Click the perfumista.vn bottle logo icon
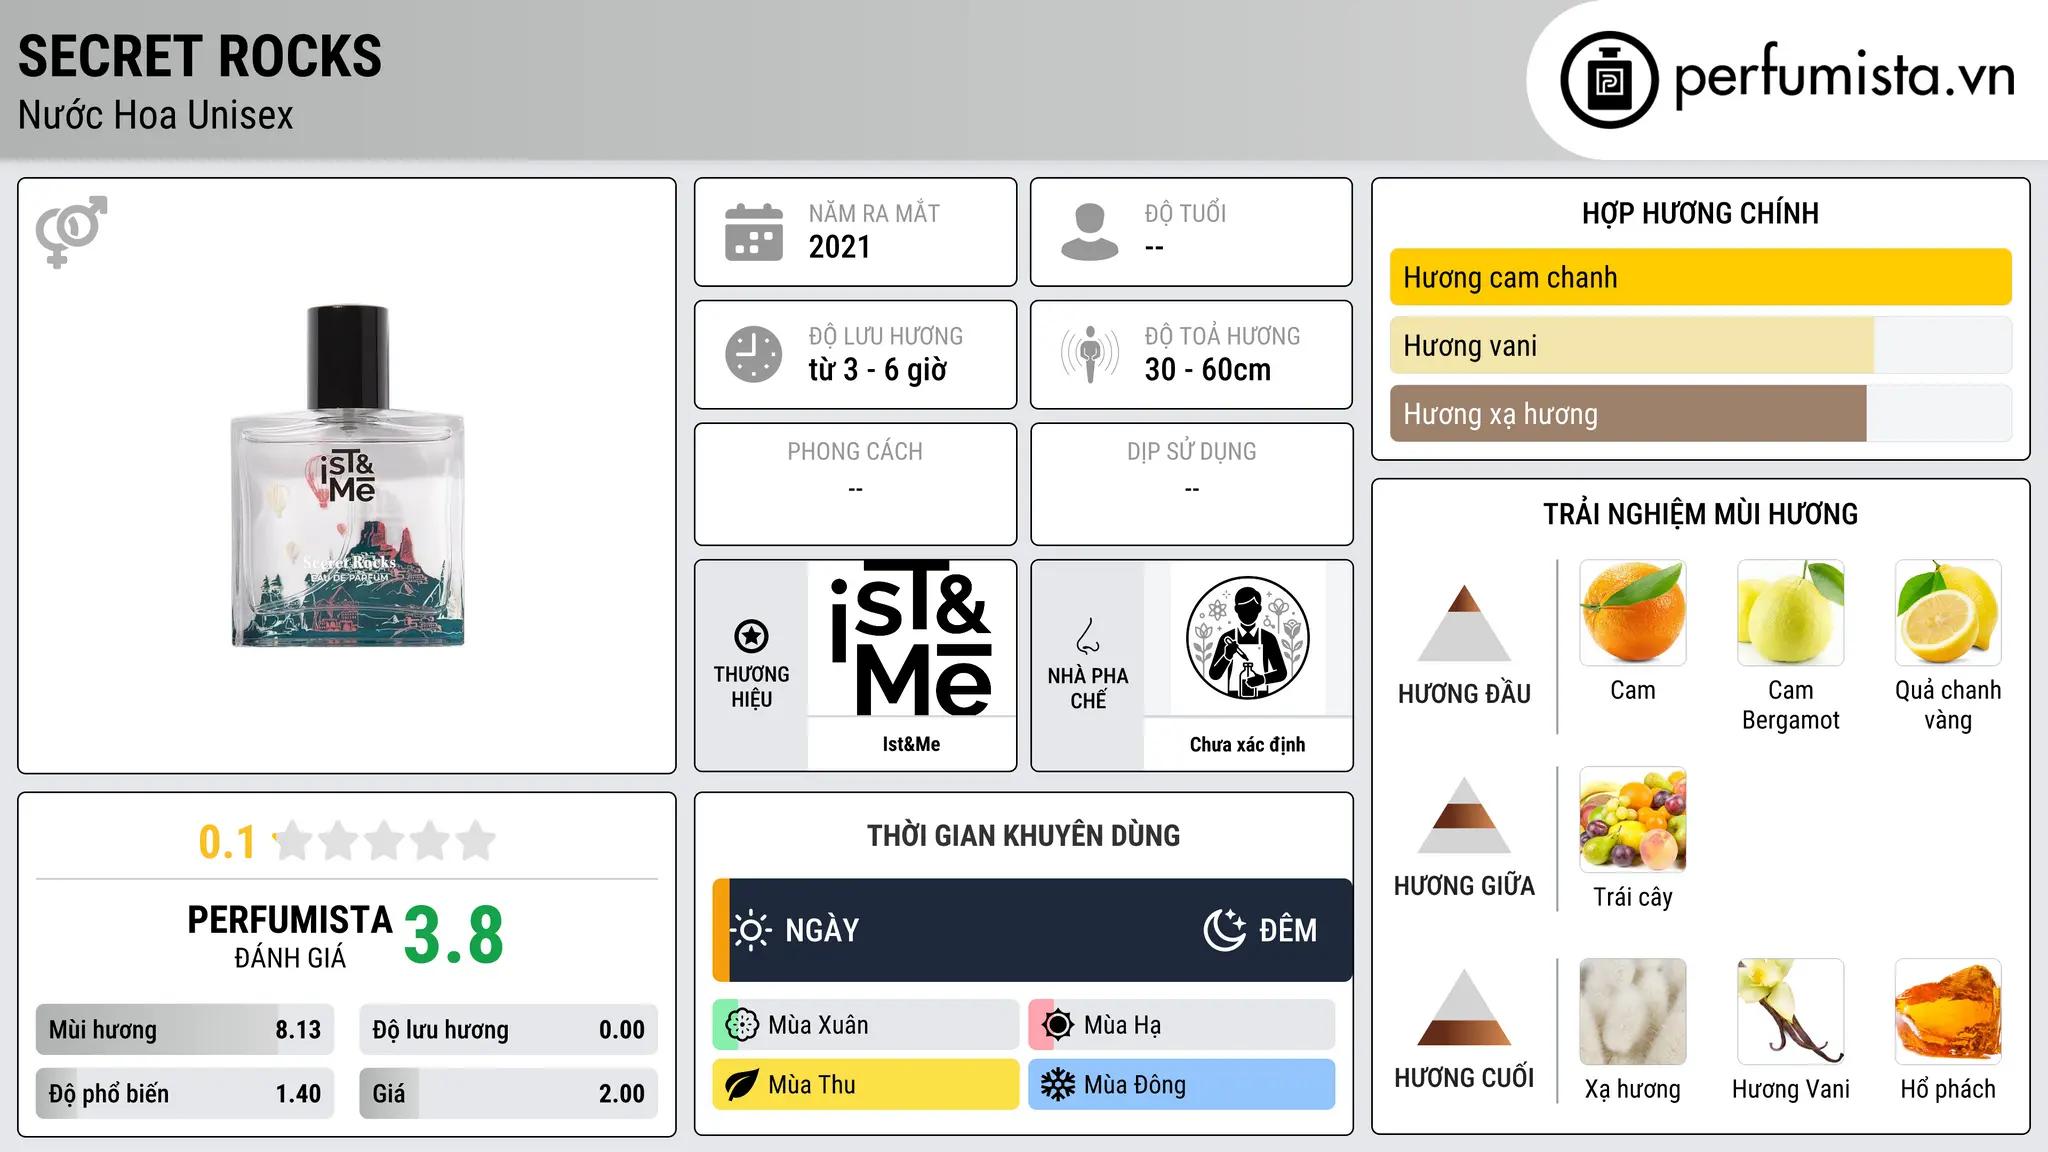Image resolution: width=2048 pixels, height=1152 pixels. click(x=1609, y=80)
